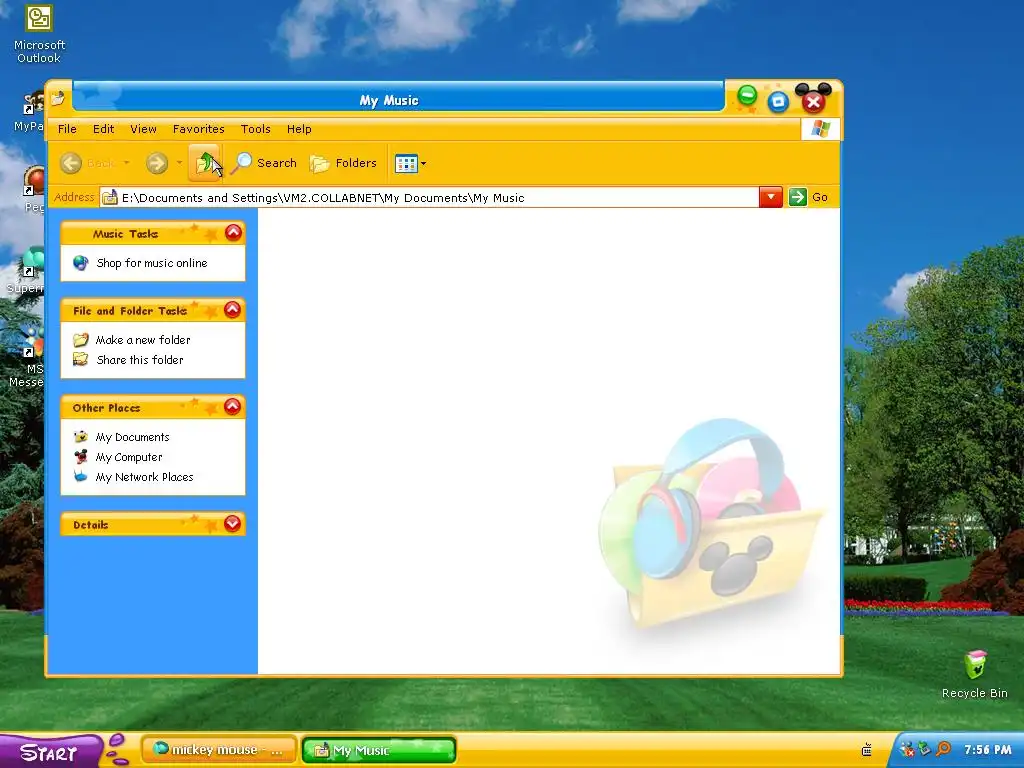Image resolution: width=1024 pixels, height=768 pixels.
Task: Toggle the Folders pane button
Action: click(344, 163)
